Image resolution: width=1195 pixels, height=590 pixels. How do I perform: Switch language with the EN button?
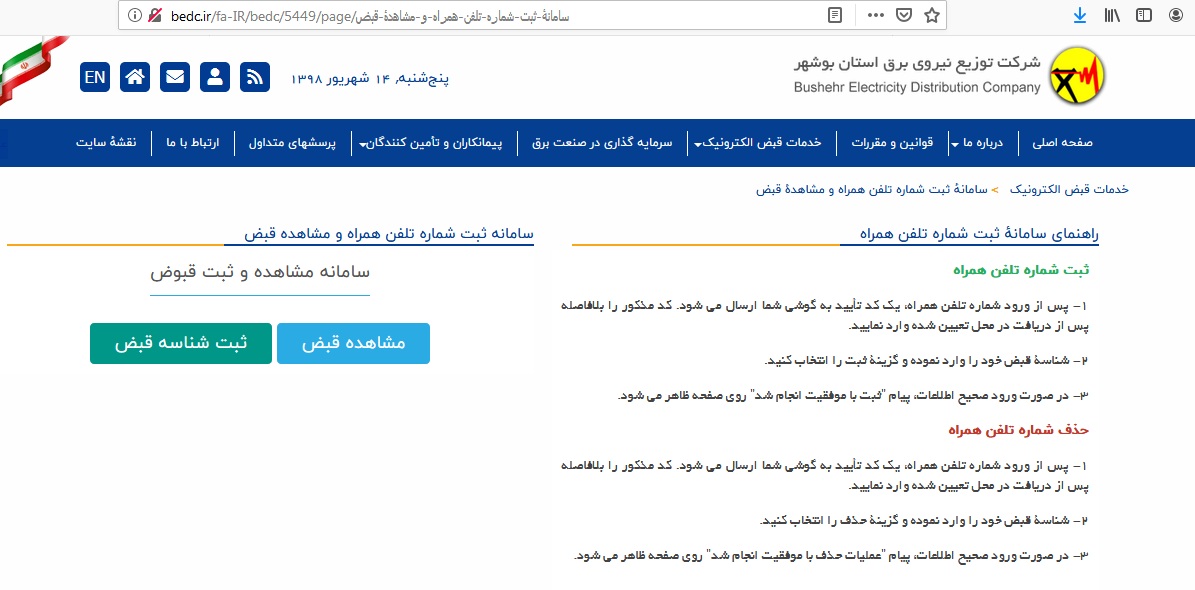[95, 77]
